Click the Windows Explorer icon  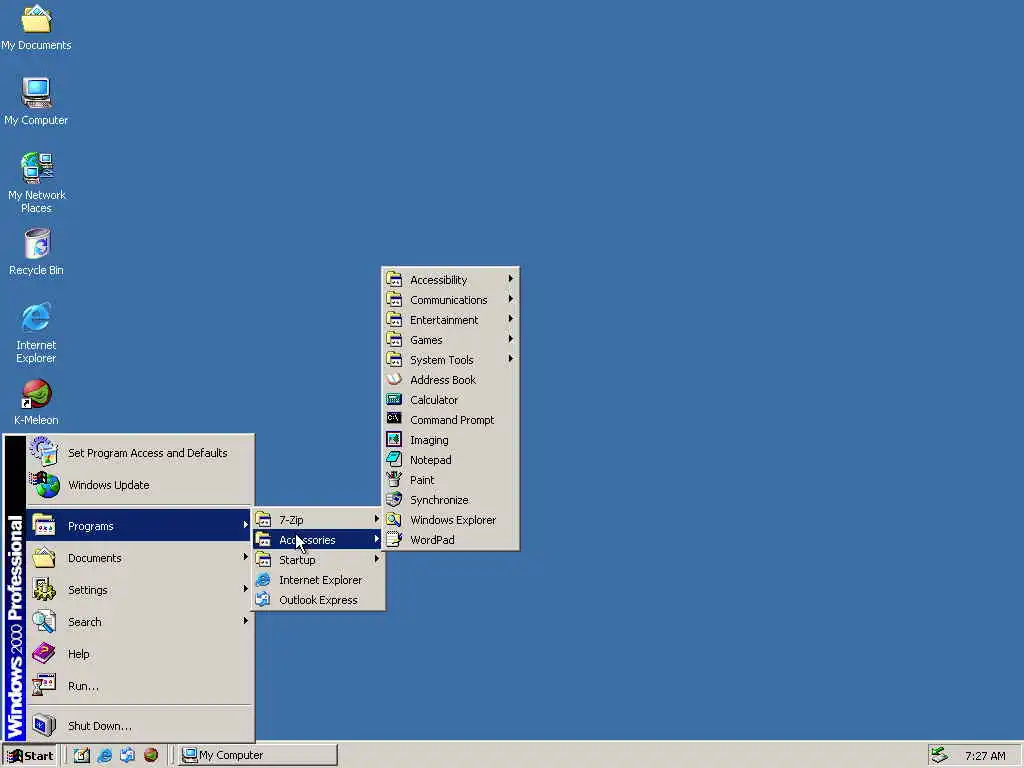click(394, 519)
